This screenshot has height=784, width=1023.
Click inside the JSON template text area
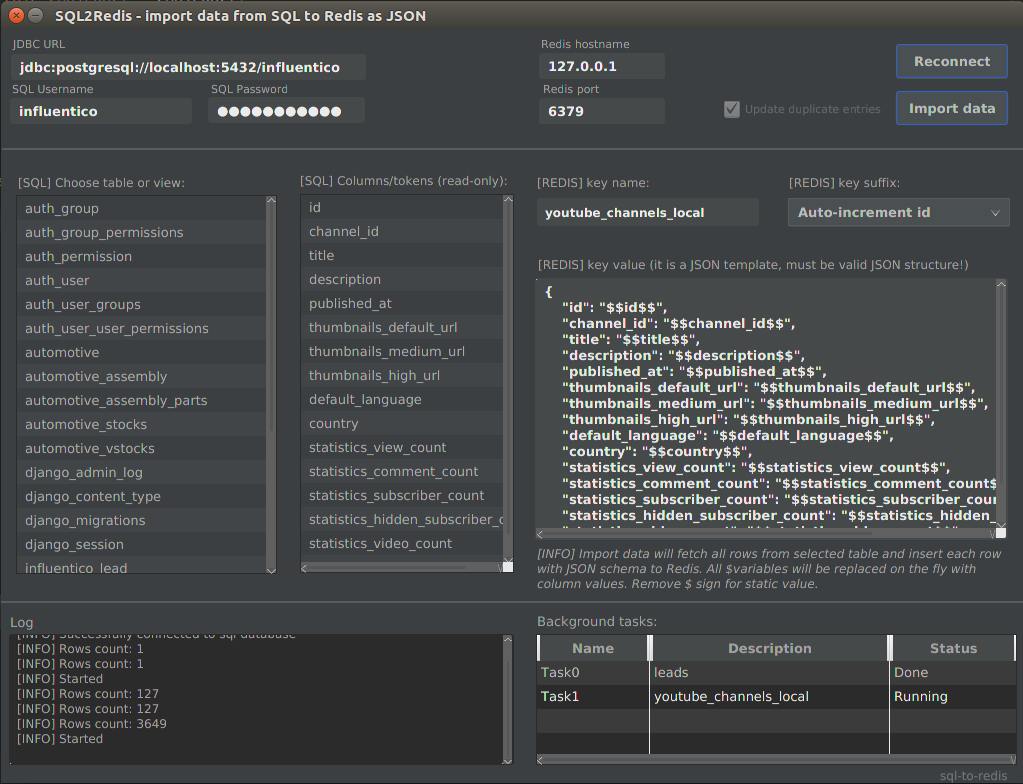click(765, 403)
